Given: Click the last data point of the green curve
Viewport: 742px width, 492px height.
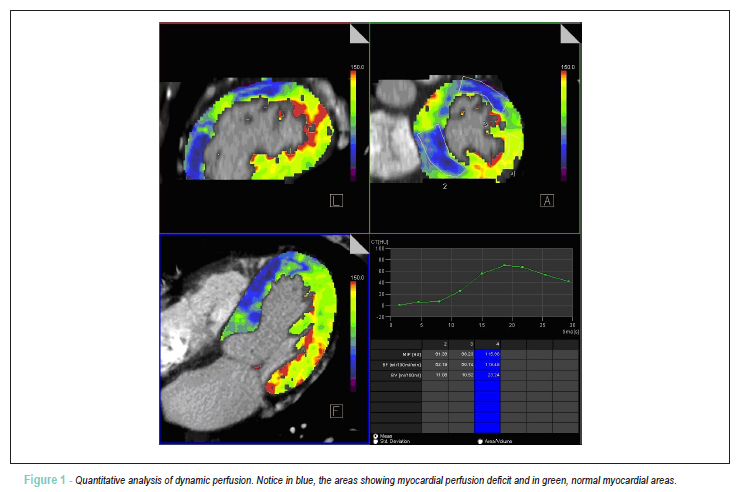Looking at the screenshot, I should pyautogui.click(x=568, y=281).
